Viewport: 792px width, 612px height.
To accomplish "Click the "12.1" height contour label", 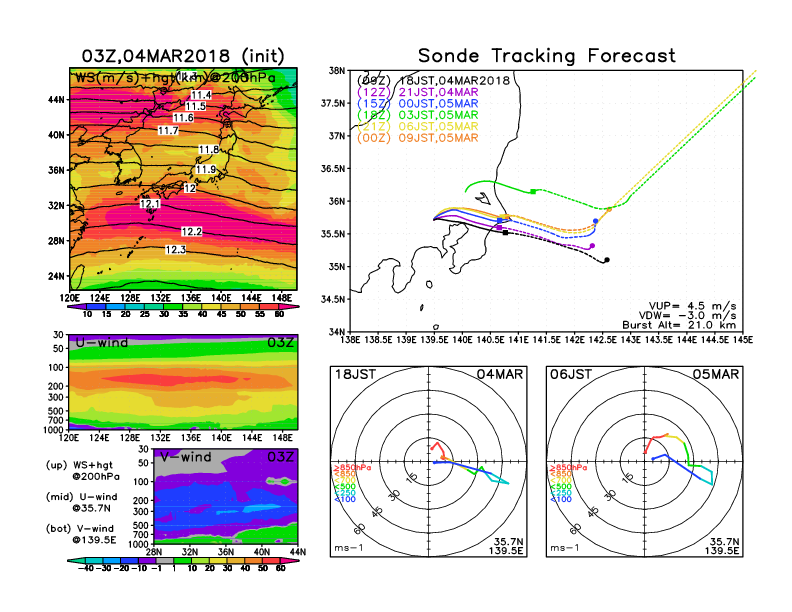I will coord(150,203).
